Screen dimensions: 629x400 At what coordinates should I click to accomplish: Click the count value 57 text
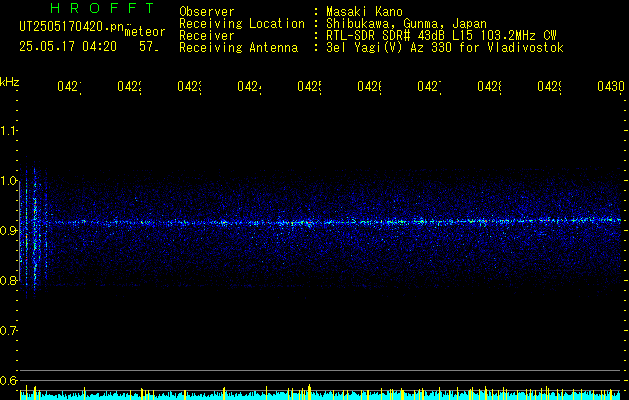click(149, 47)
